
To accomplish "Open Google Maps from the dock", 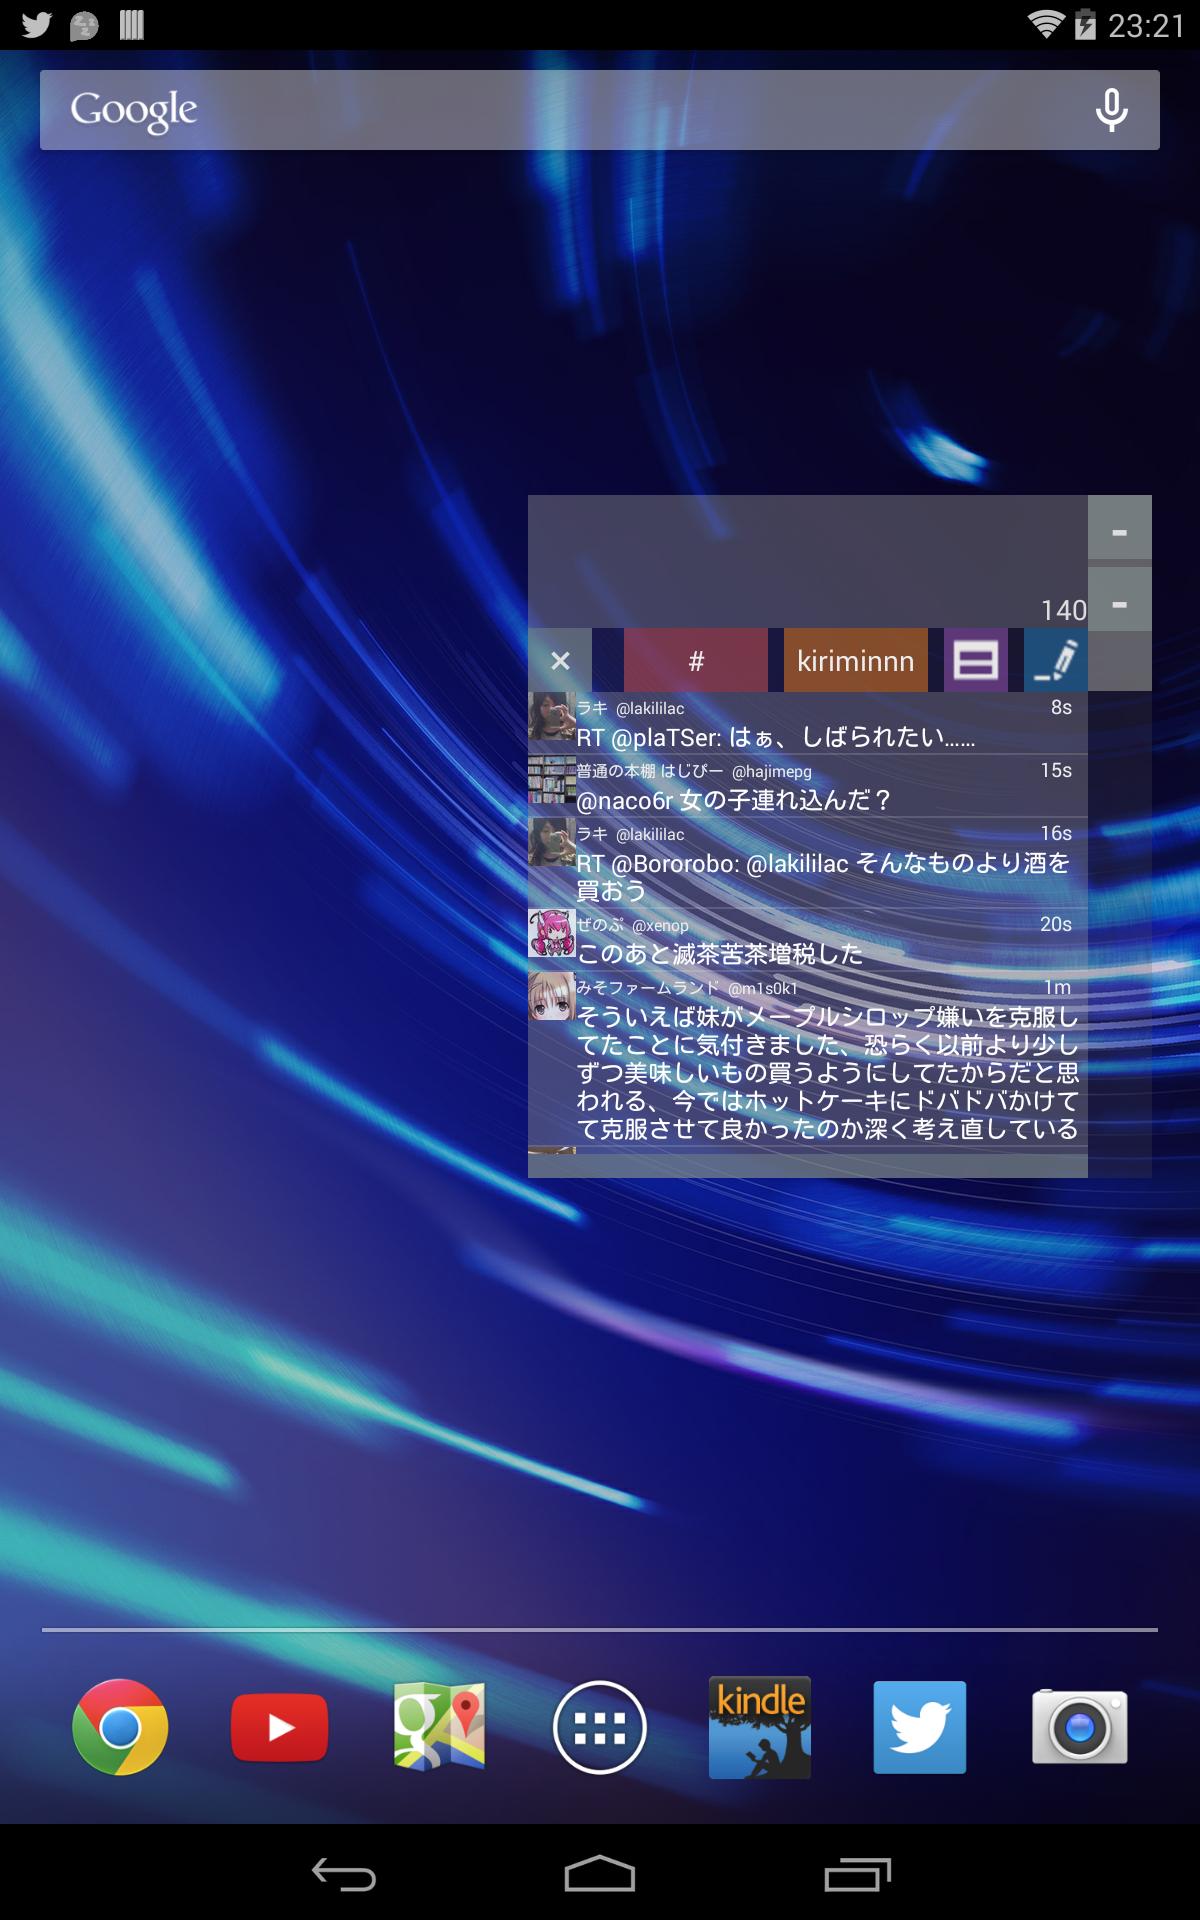I will point(440,1727).
